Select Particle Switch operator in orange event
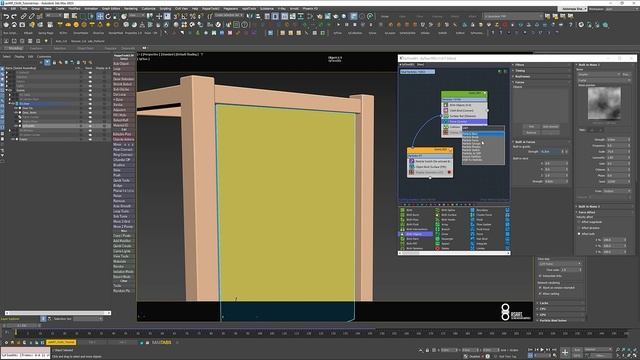 point(430,161)
